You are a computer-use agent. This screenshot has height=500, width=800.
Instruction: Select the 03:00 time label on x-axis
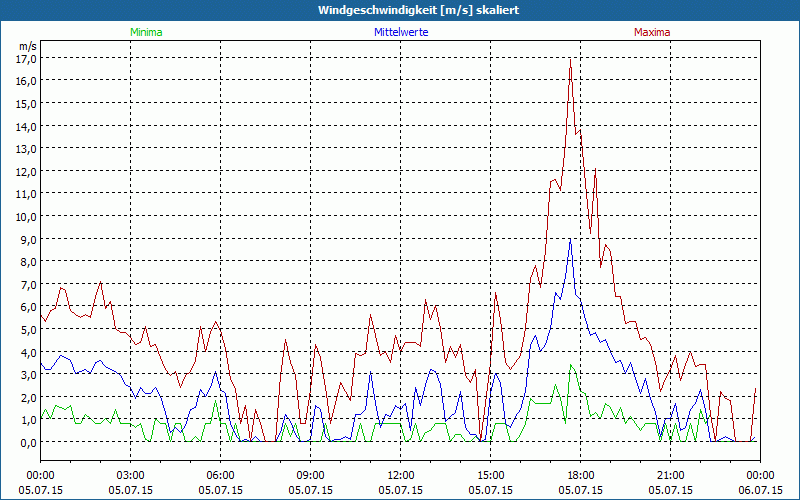click(130, 475)
